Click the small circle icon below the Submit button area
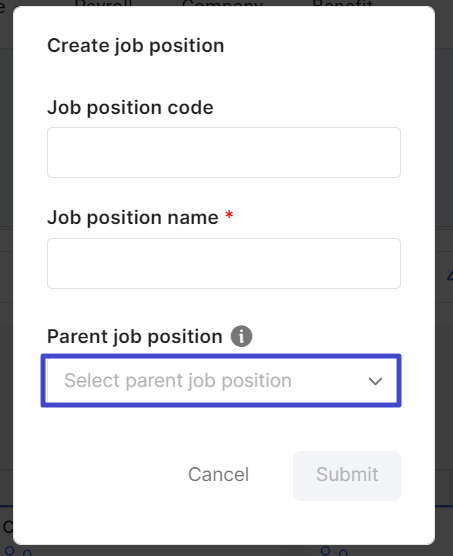Viewport: 453px width, 556px height. (x=325, y=551)
